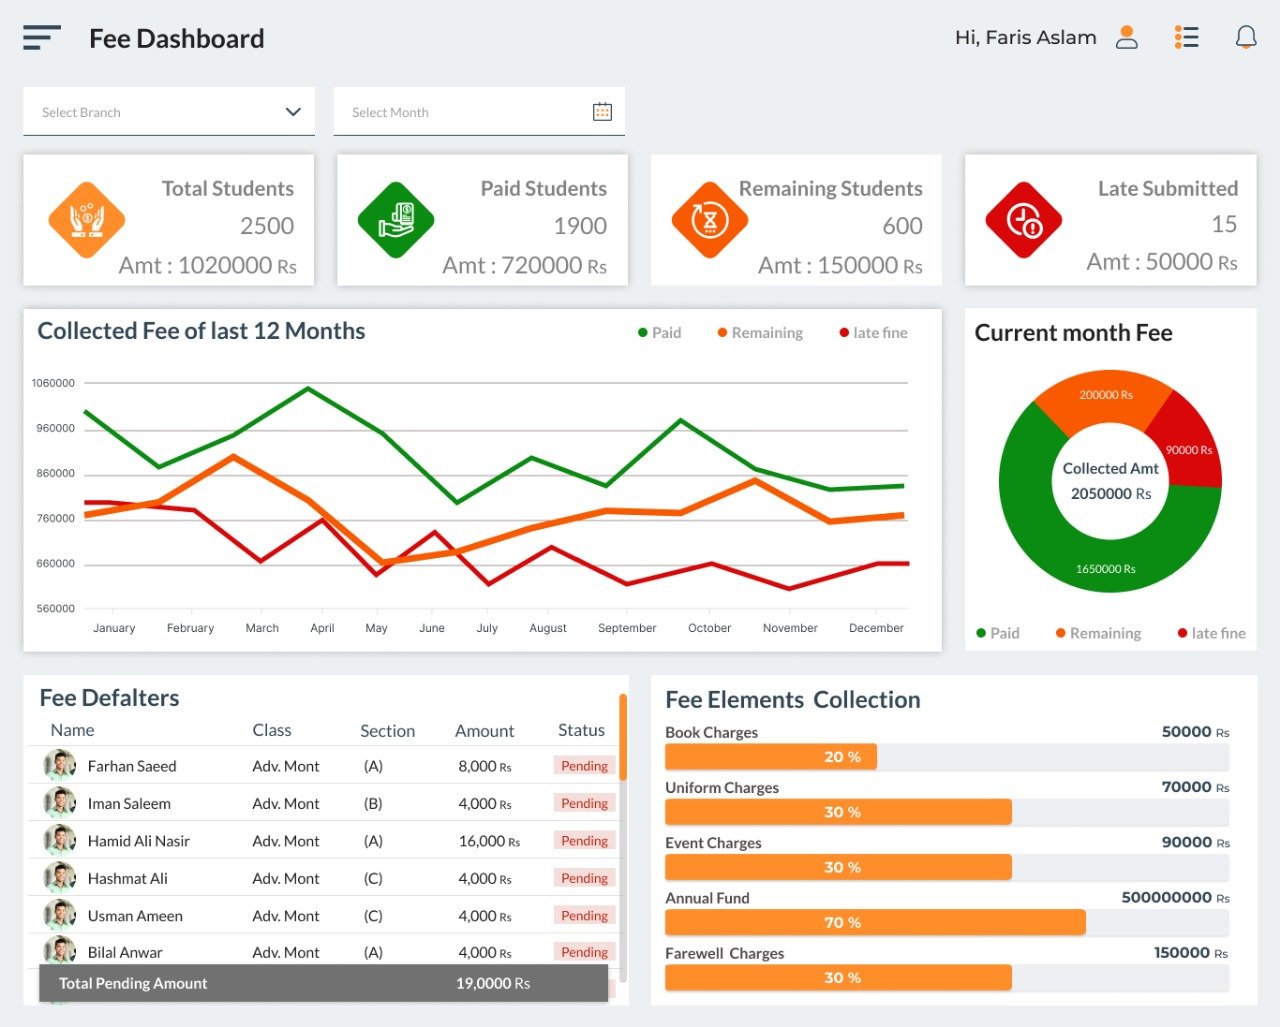1280x1027 pixels.
Task: Click the Event Charges 30 % progress bar
Action: (x=838, y=867)
